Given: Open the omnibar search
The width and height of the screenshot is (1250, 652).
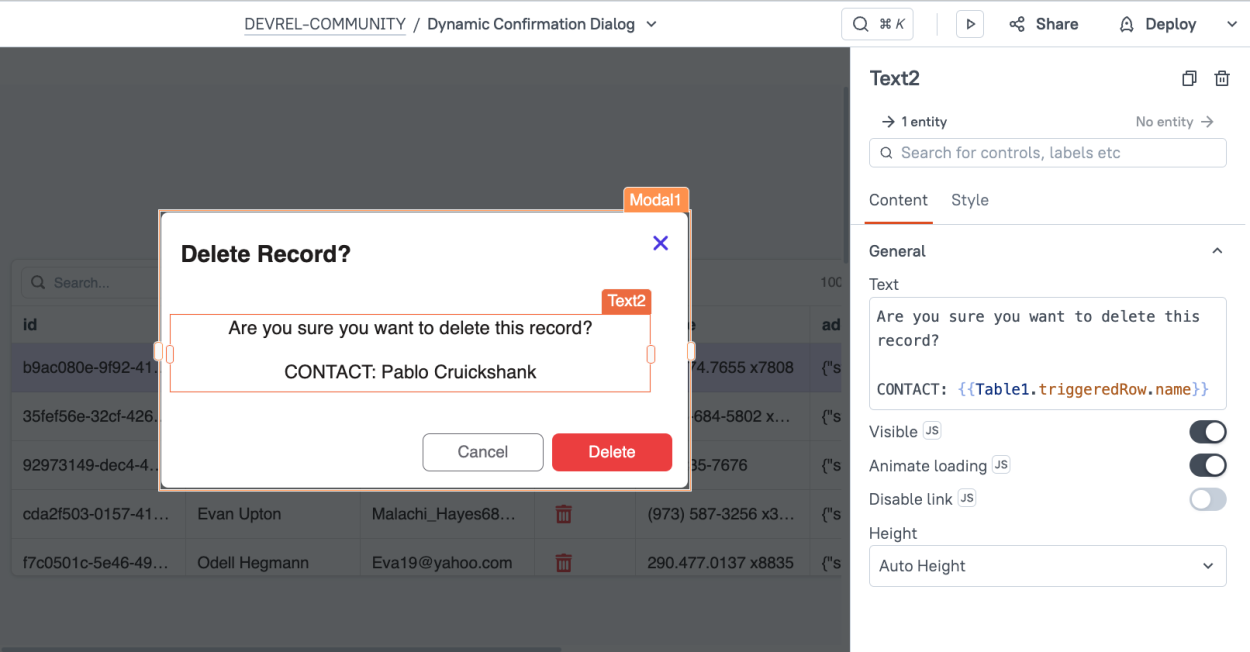Looking at the screenshot, I should [877, 23].
